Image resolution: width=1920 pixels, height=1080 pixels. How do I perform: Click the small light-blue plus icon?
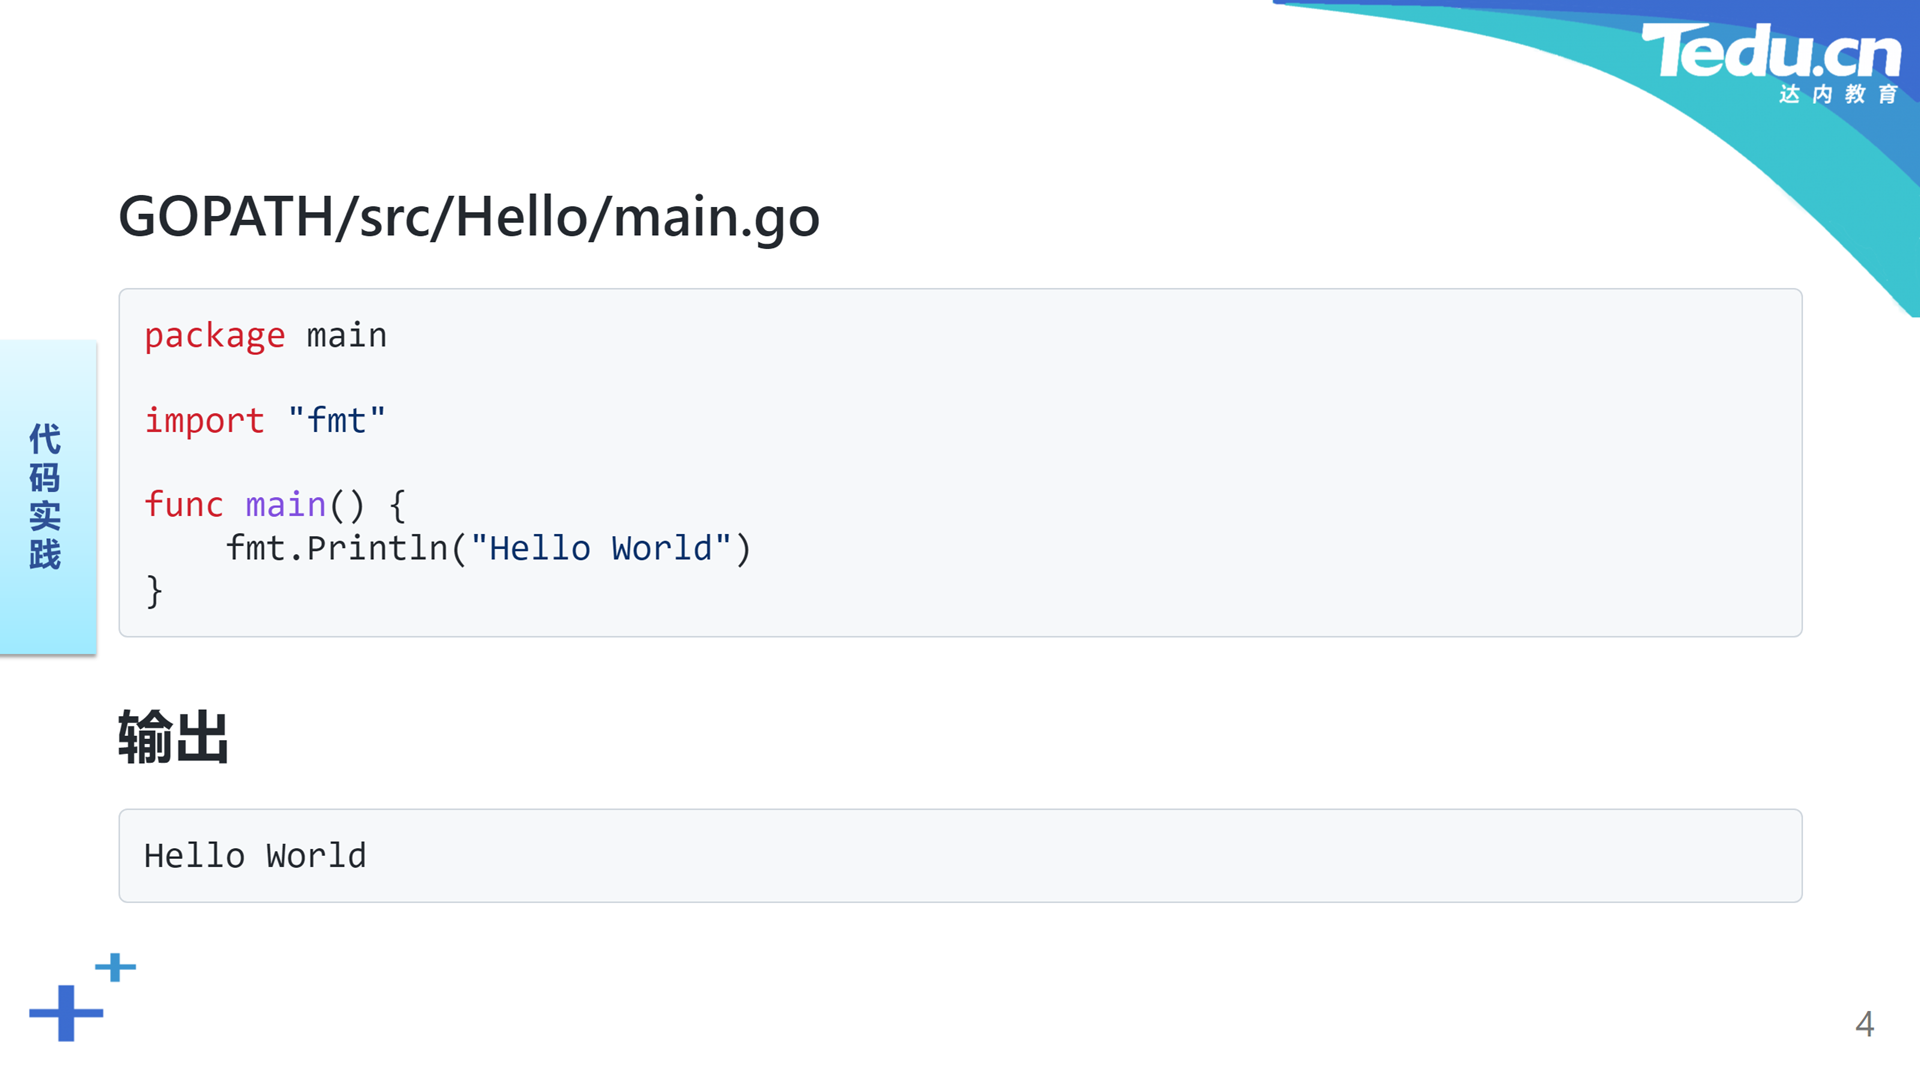115,967
